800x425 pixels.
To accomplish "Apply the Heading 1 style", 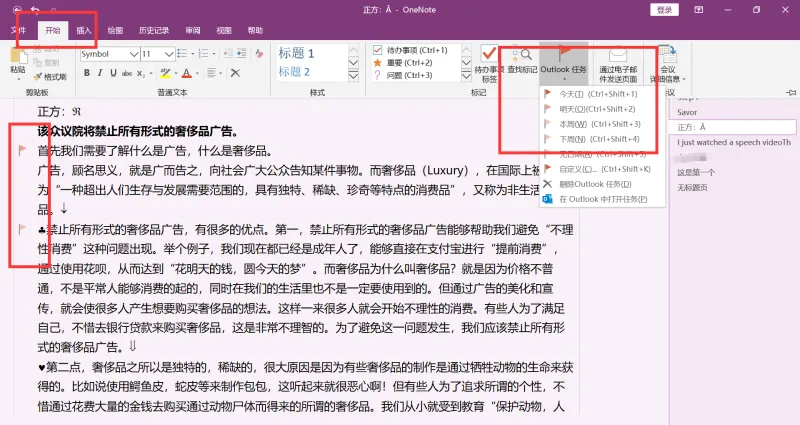I will tap(296, 53).
